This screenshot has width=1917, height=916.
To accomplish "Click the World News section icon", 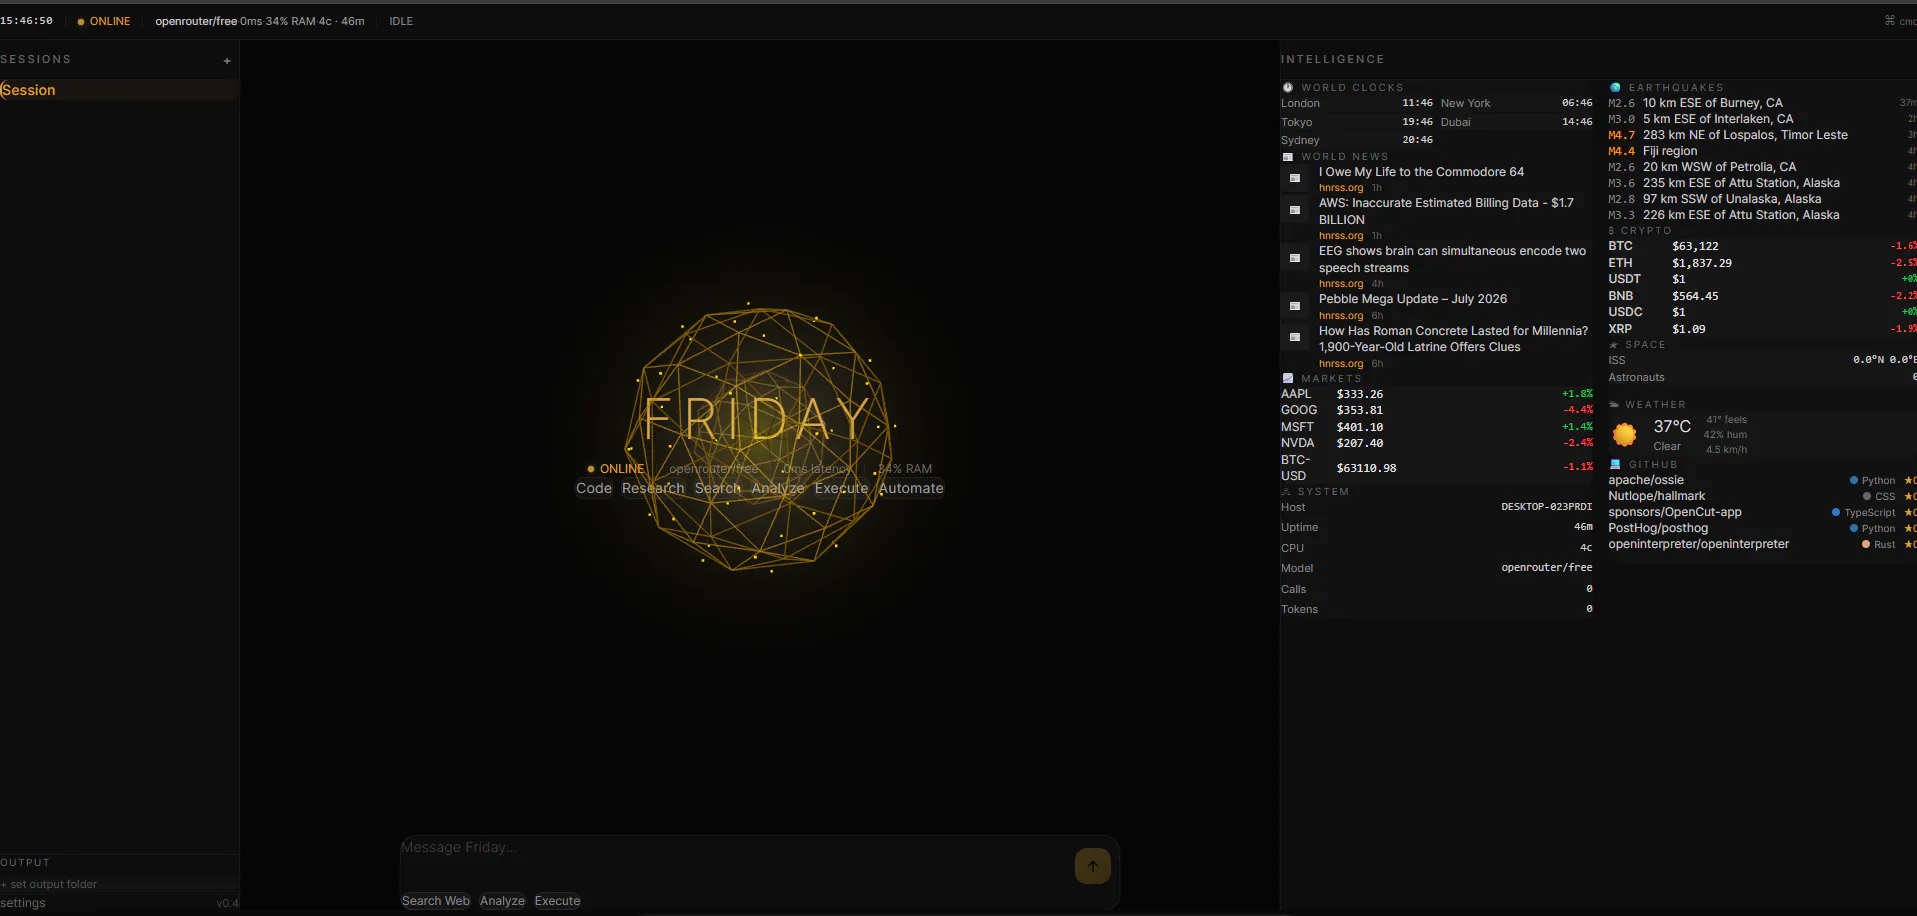I will [1288, 157].
